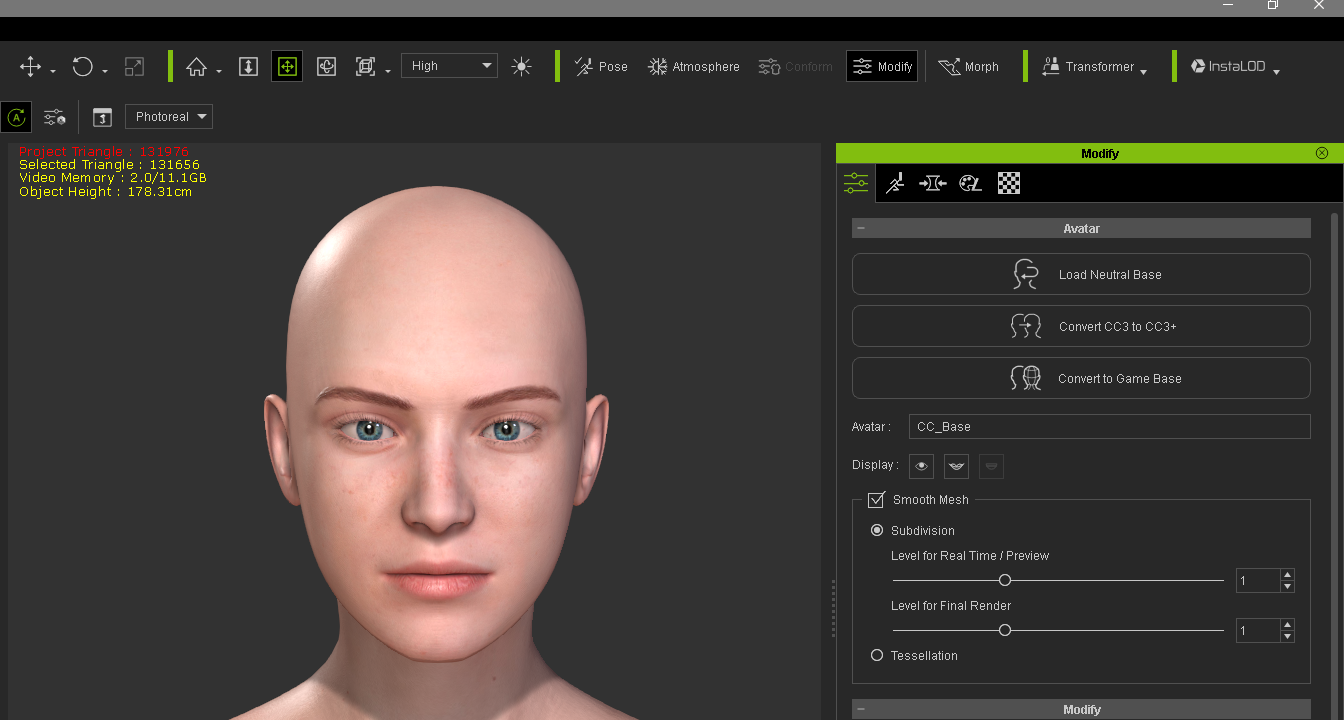
Task: Open the Atmosphere settings
Action: [694, 67]
